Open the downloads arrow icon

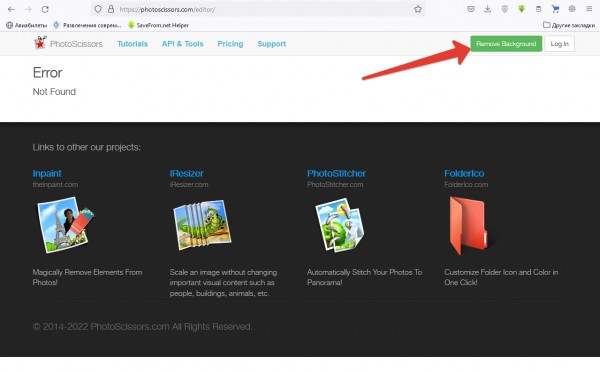tap(488, 9)
